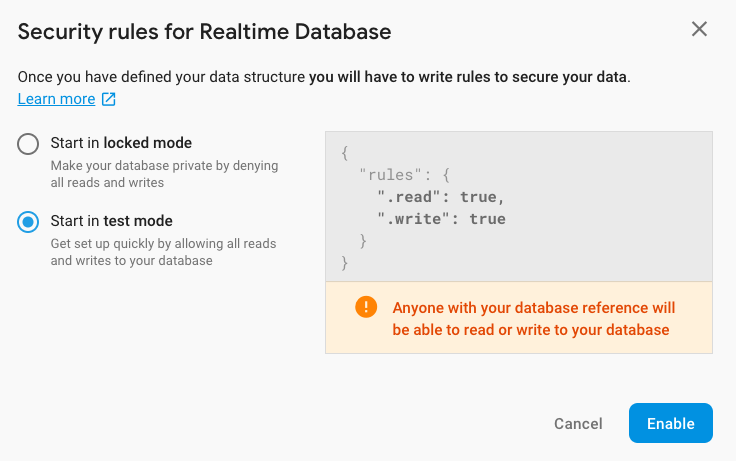The width and height of the screenshot is (736, 461).
Task: Select the locked mode radio button
Action: (28, 144)
